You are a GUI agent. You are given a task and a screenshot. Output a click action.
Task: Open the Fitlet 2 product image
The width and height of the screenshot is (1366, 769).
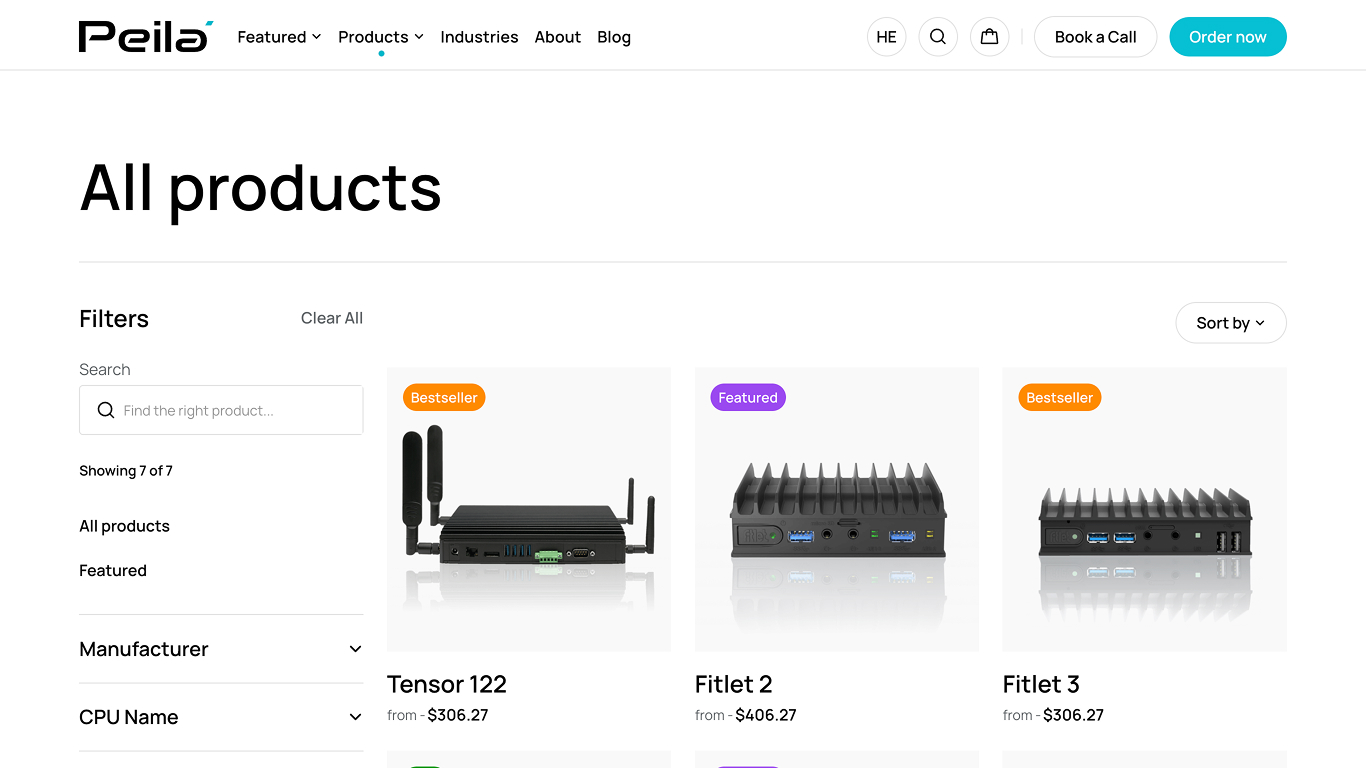tap(837, 510)
